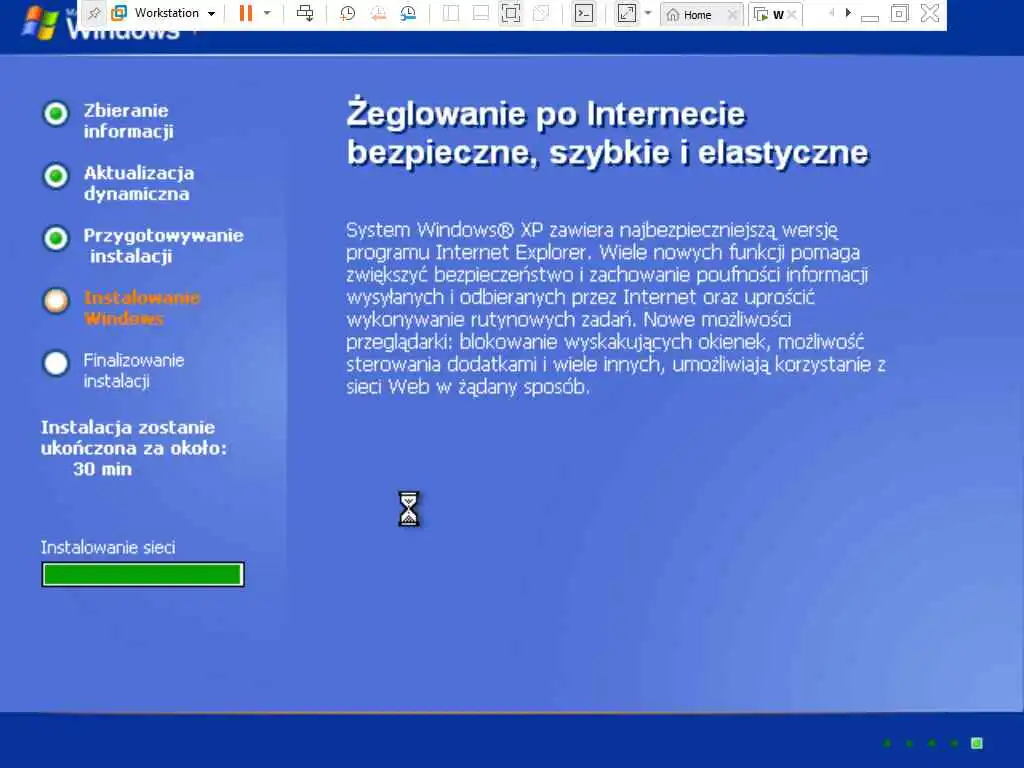Close the Home tab
Image resolution: width=1024 pixels, height=768 pixels.
tap(733, 14)
